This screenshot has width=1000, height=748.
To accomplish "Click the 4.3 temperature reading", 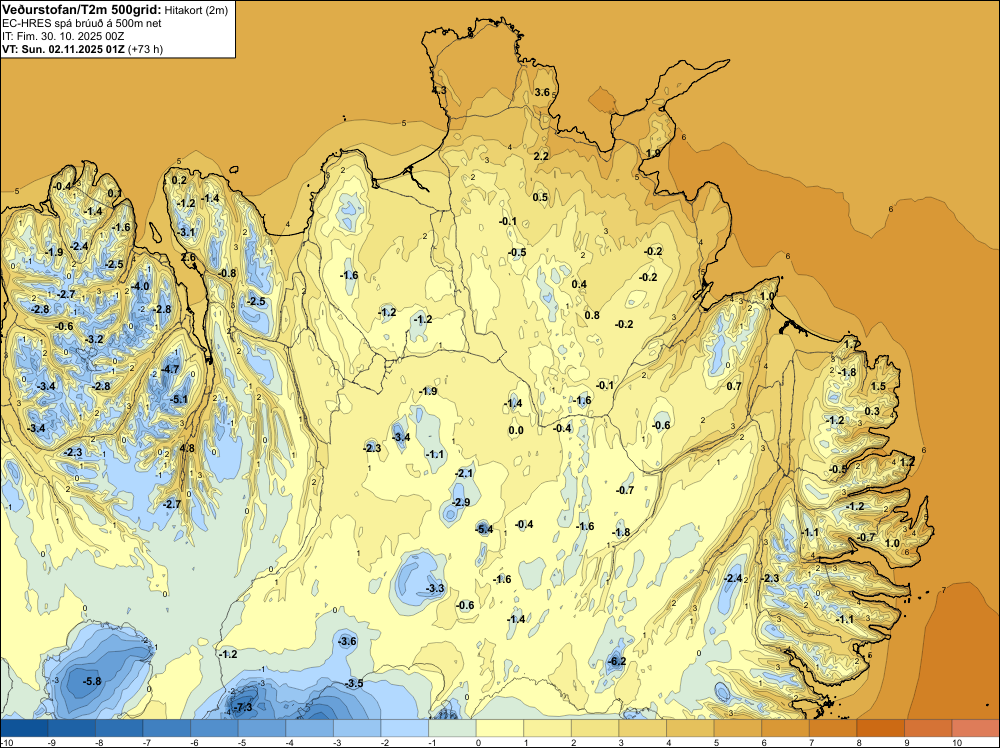I will click(439, 91).
